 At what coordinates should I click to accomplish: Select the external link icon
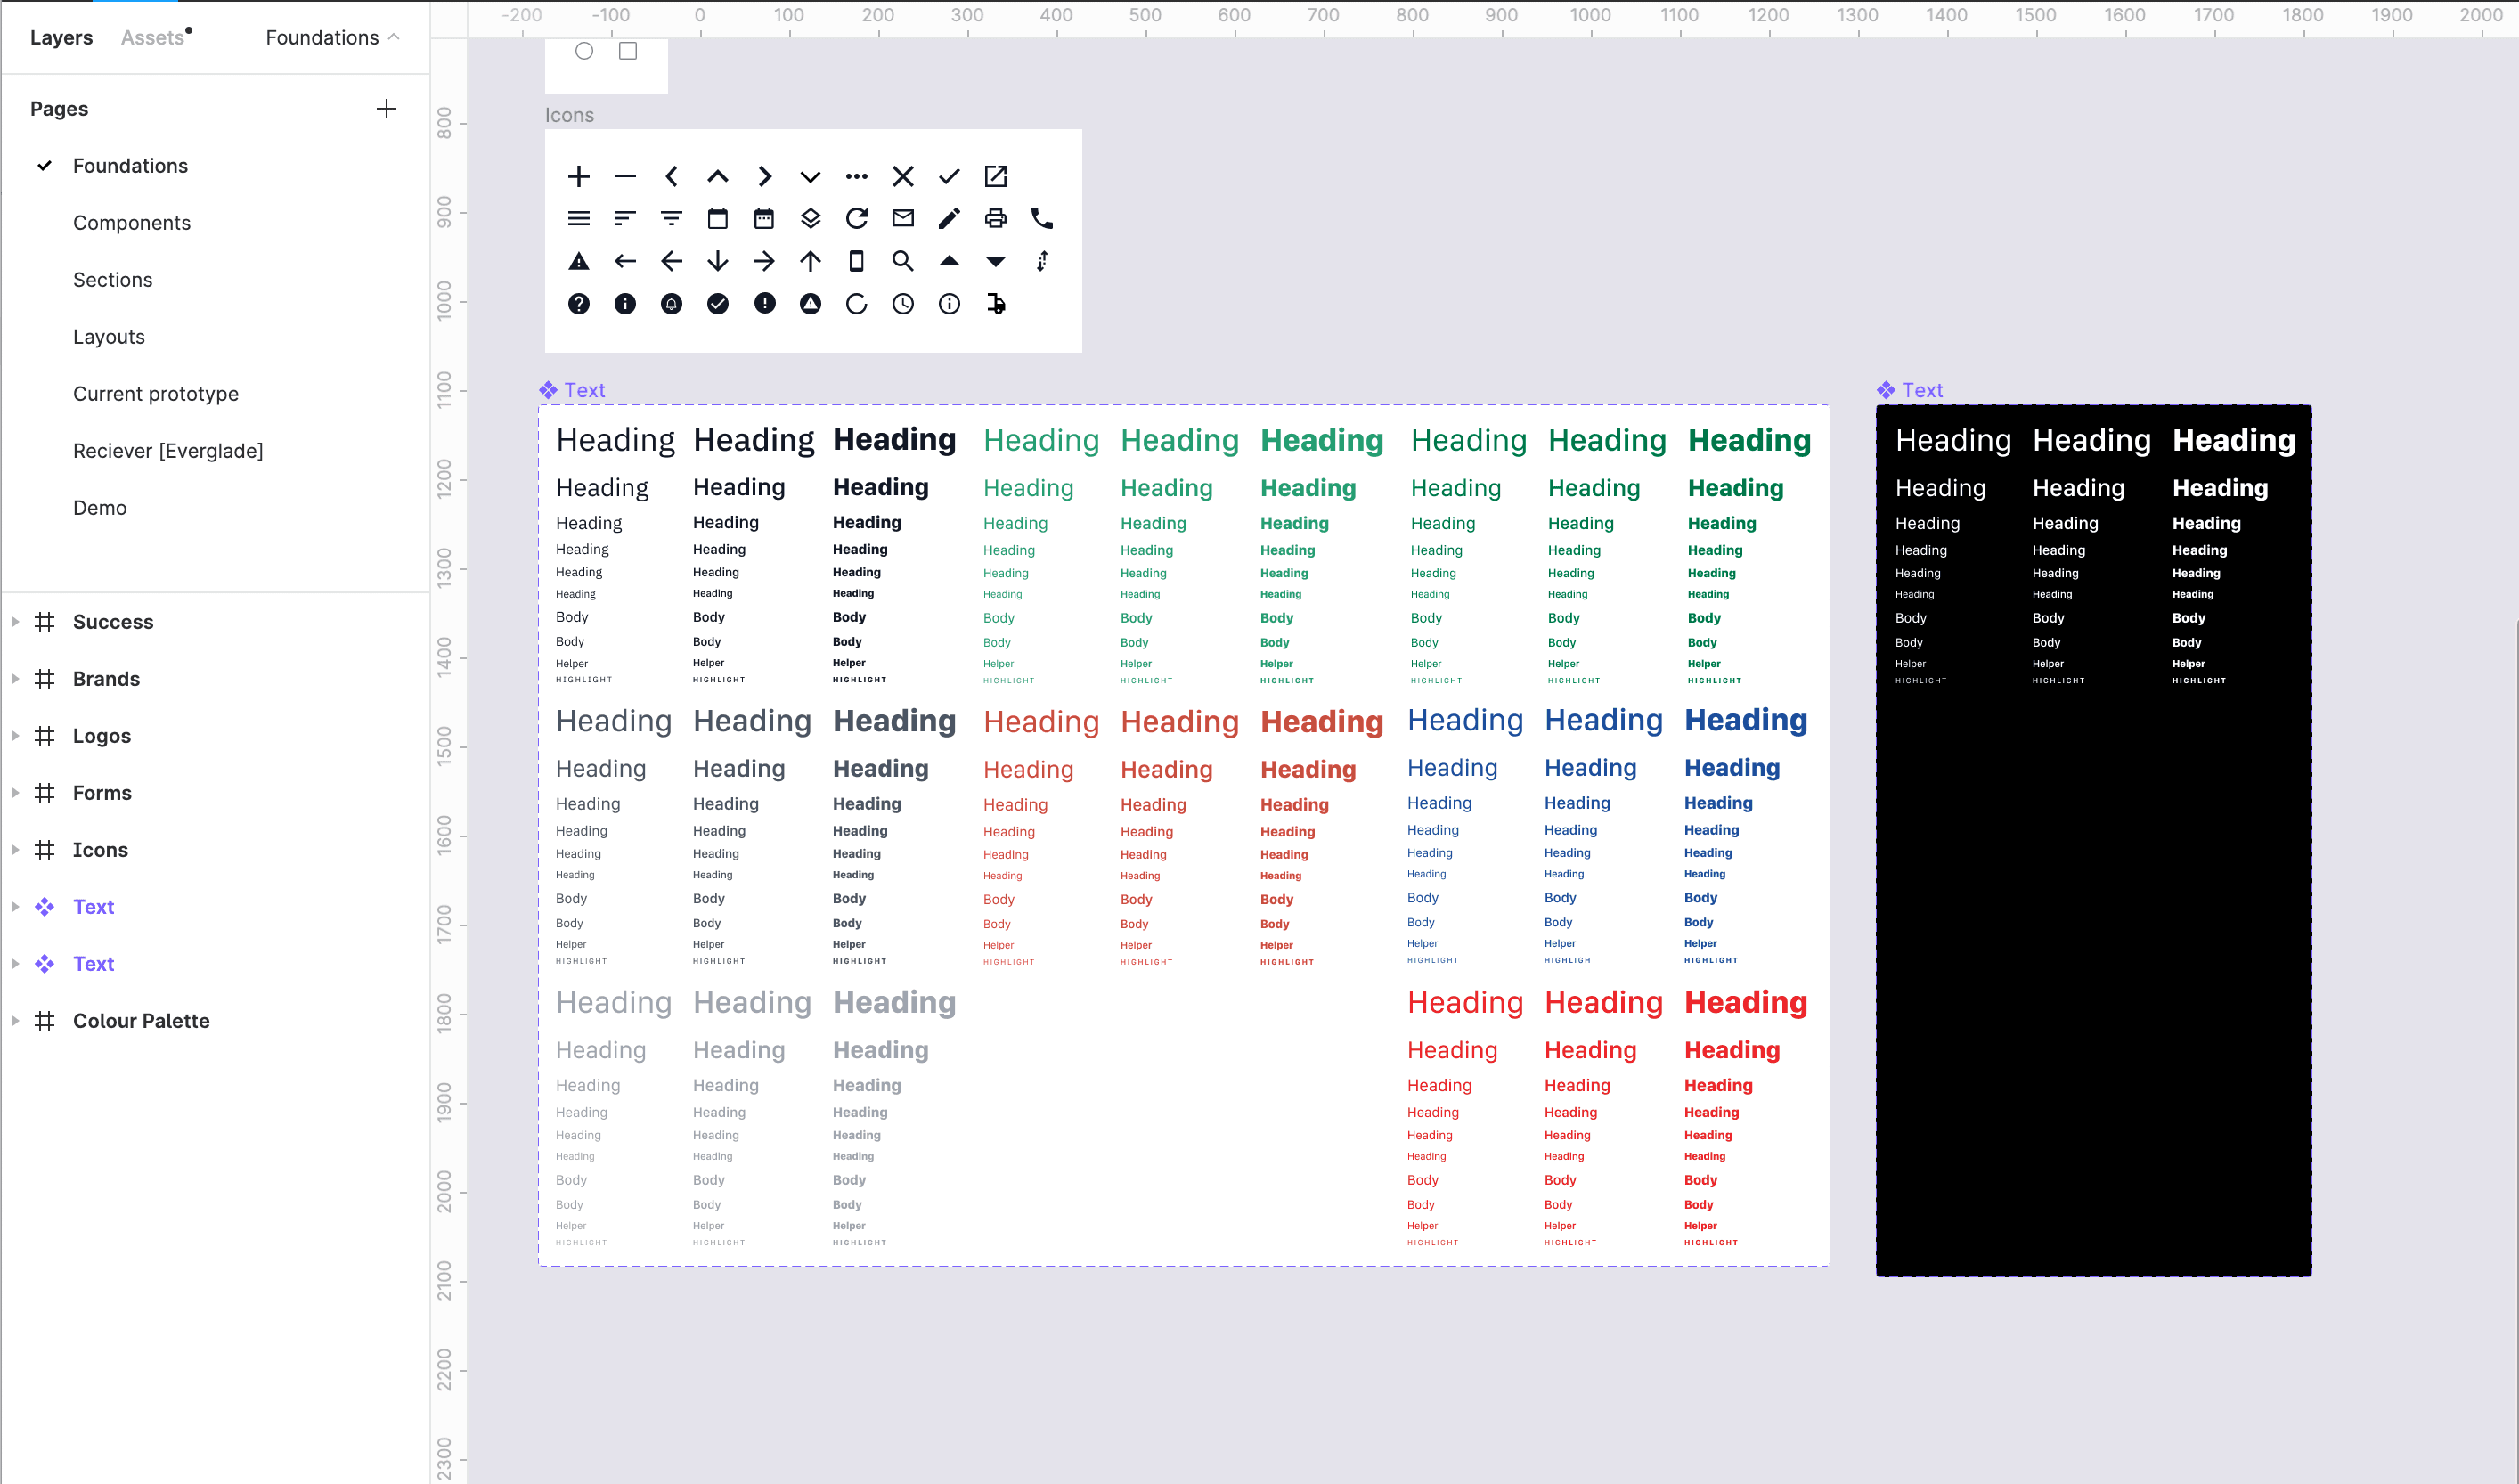tap(995, 177)
